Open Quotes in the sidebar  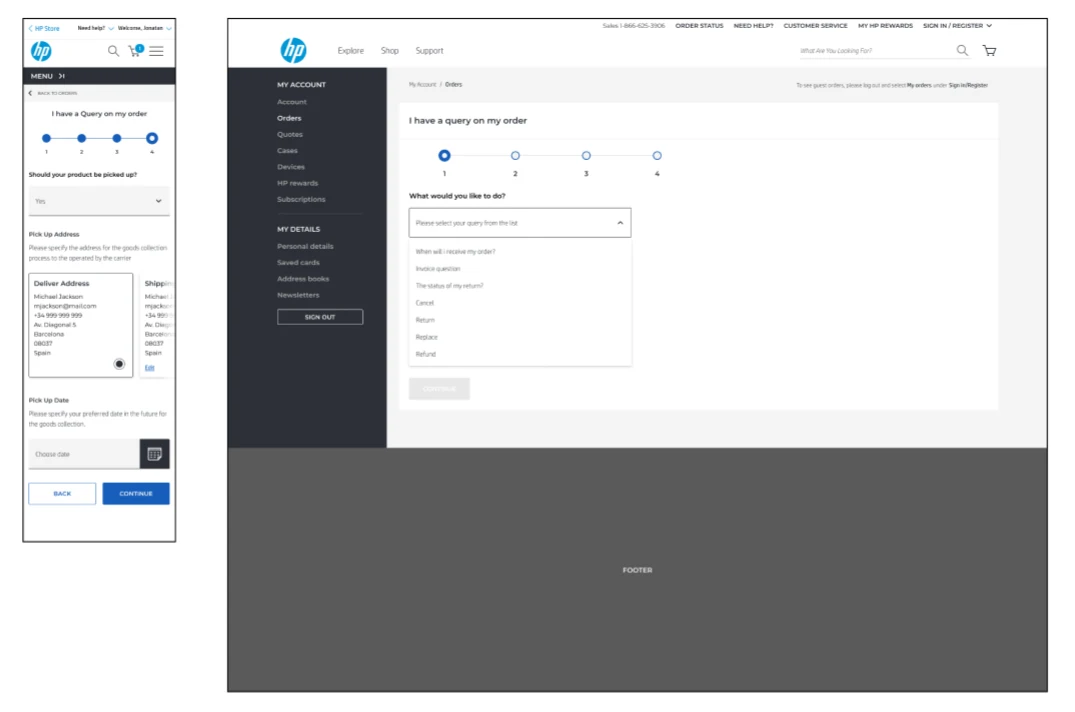[290, 135]
